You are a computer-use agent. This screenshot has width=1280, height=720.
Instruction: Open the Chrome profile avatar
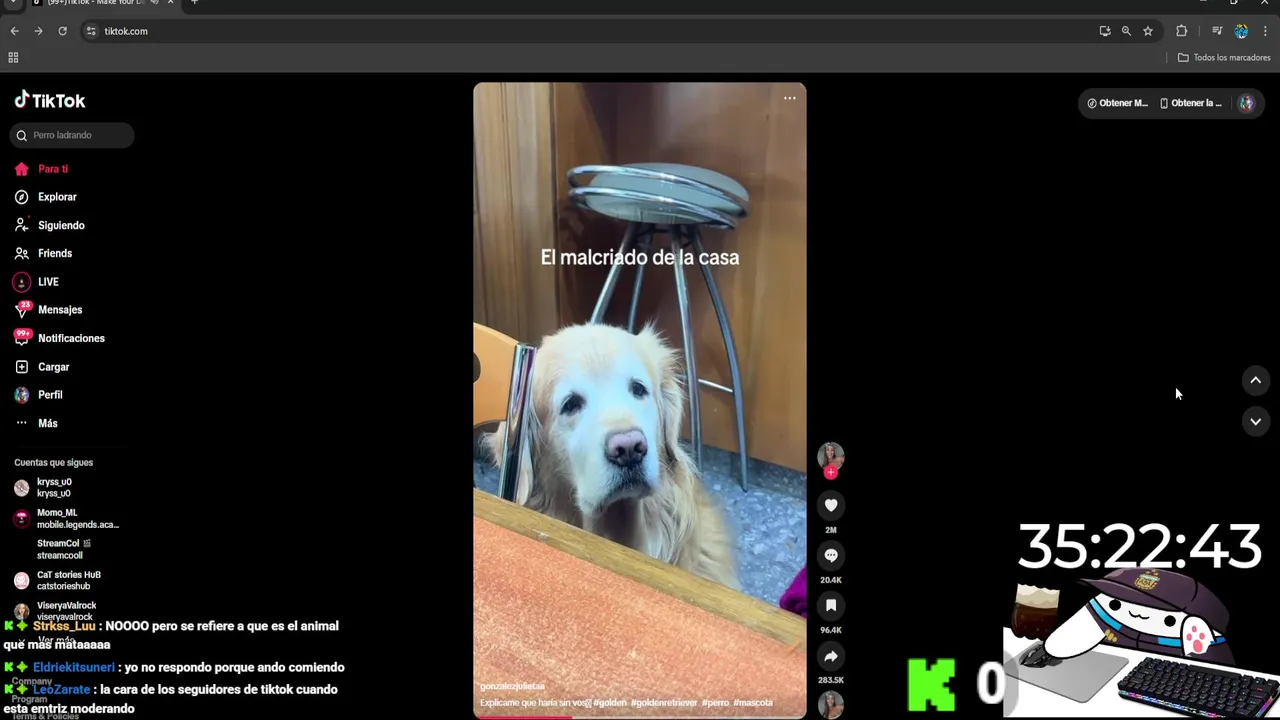tap(1241, 31)
